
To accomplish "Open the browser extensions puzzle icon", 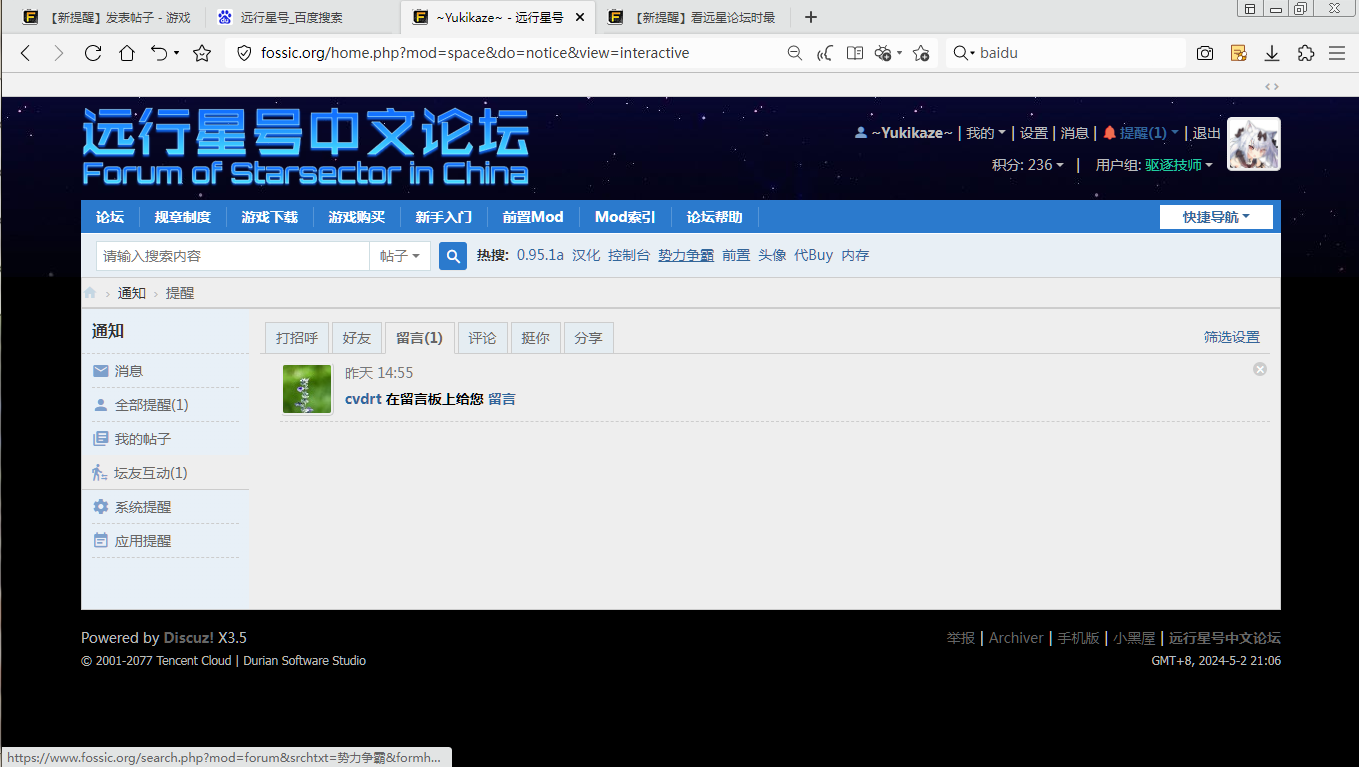I will tap(1305, 53).
